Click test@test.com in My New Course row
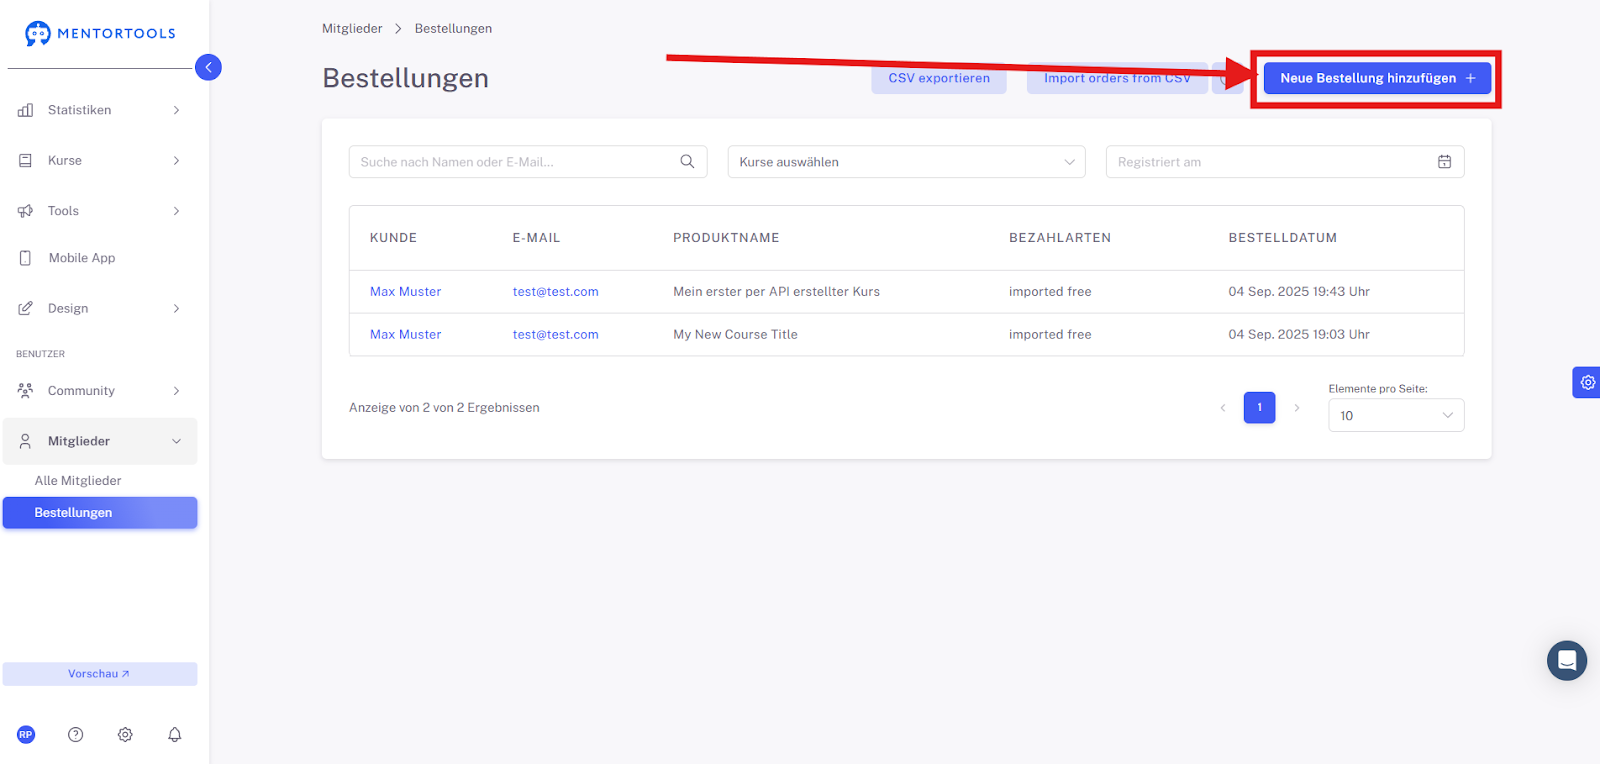 (x=555, y=334)
